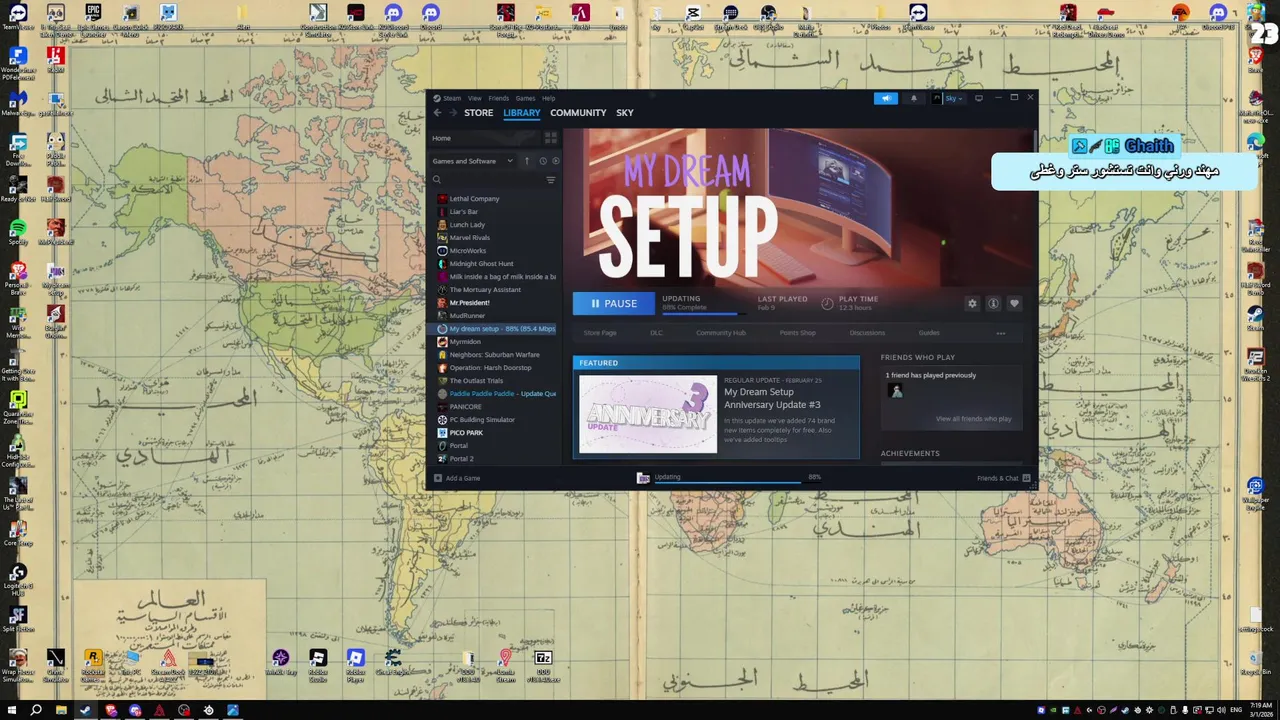
Task: Open the Store Page link
Action: 600,333
